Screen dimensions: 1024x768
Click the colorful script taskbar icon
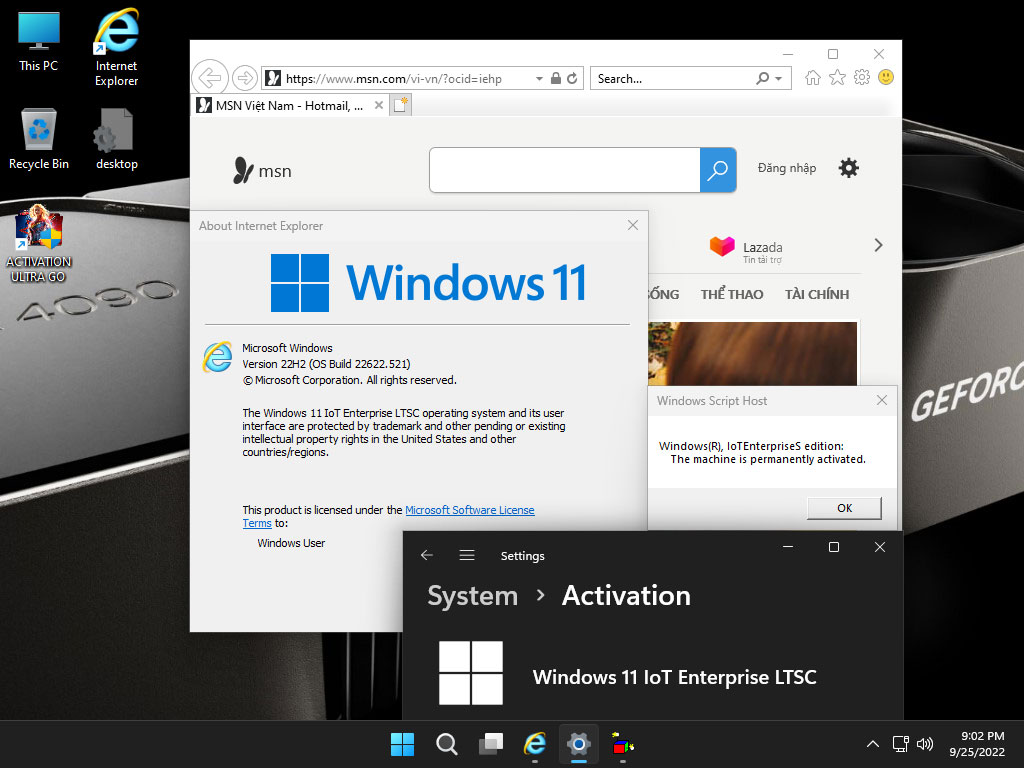[x=623, y=744]
